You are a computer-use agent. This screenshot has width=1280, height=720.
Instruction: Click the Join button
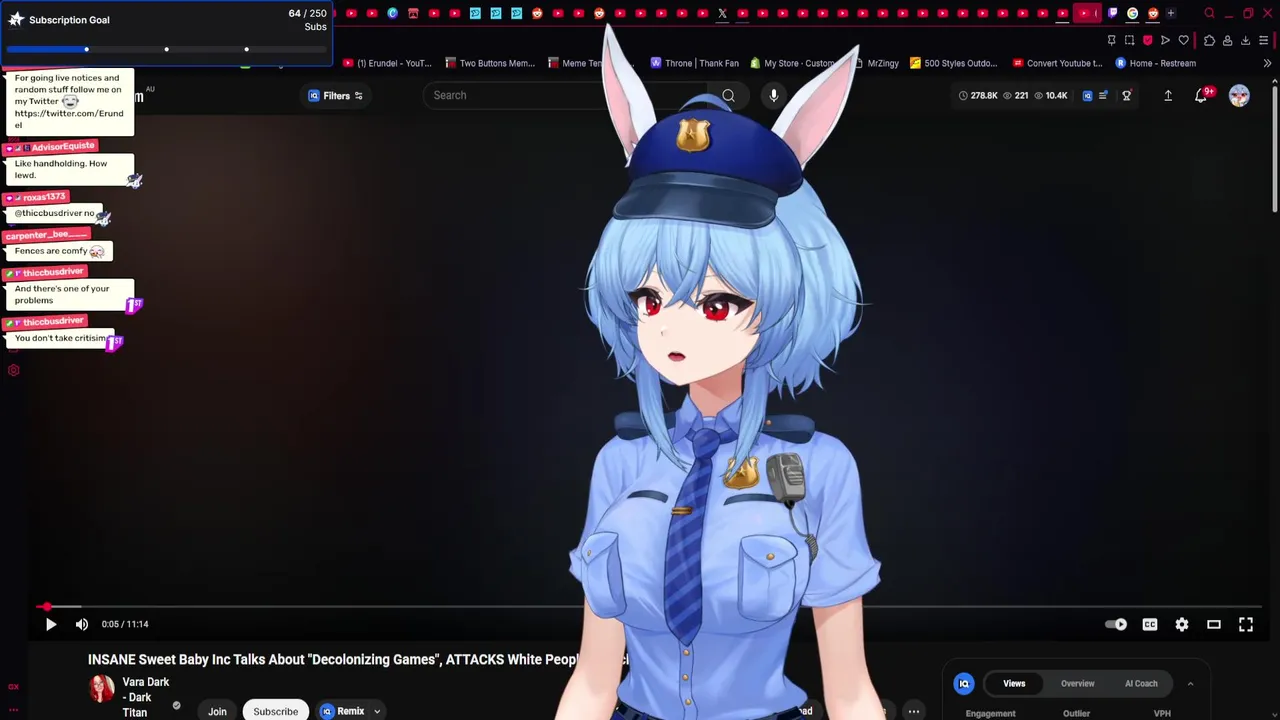217,711
